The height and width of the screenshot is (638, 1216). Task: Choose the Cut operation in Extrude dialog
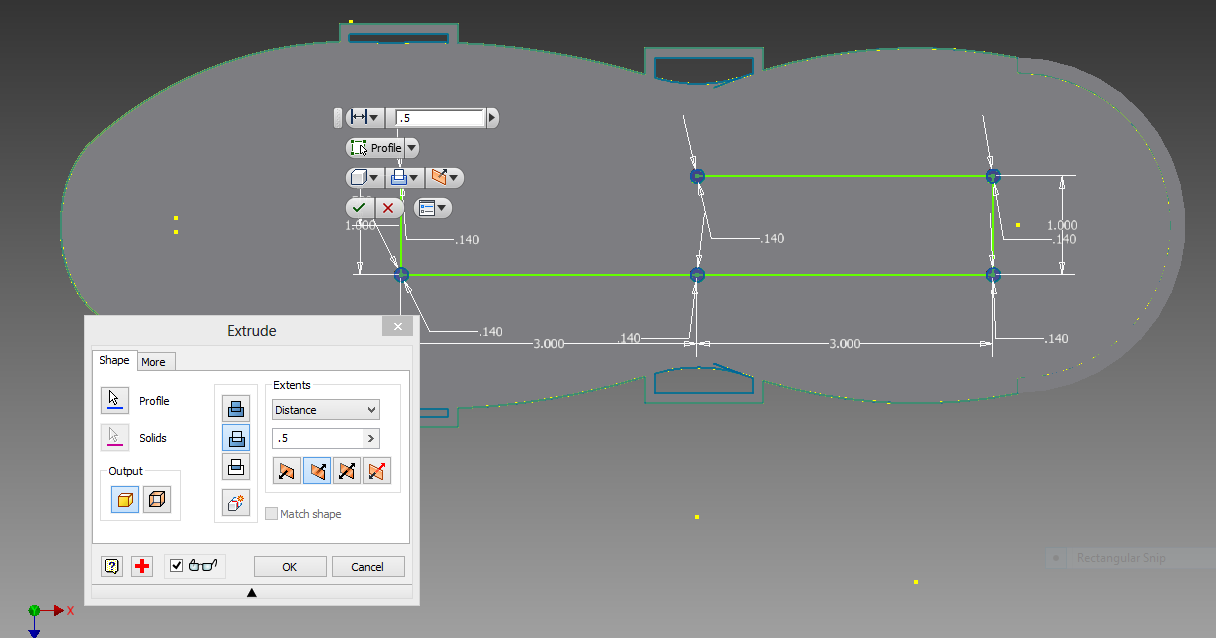click(235, 437)
